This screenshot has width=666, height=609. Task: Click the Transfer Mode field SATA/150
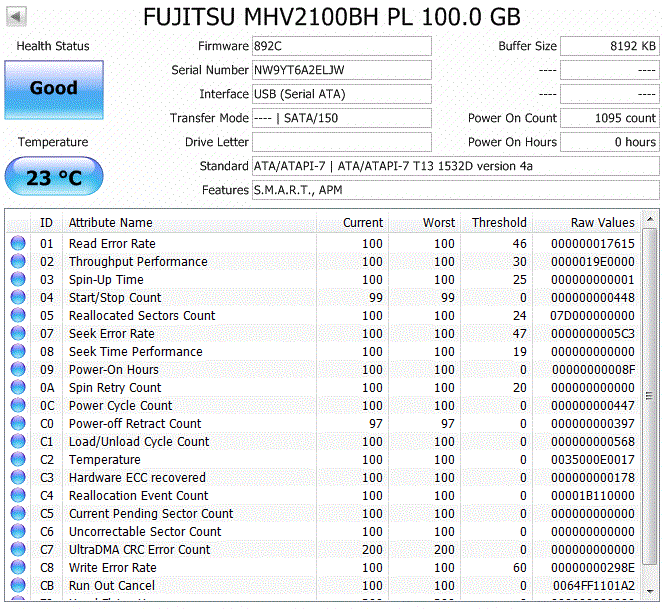click(x=342, y=118)
